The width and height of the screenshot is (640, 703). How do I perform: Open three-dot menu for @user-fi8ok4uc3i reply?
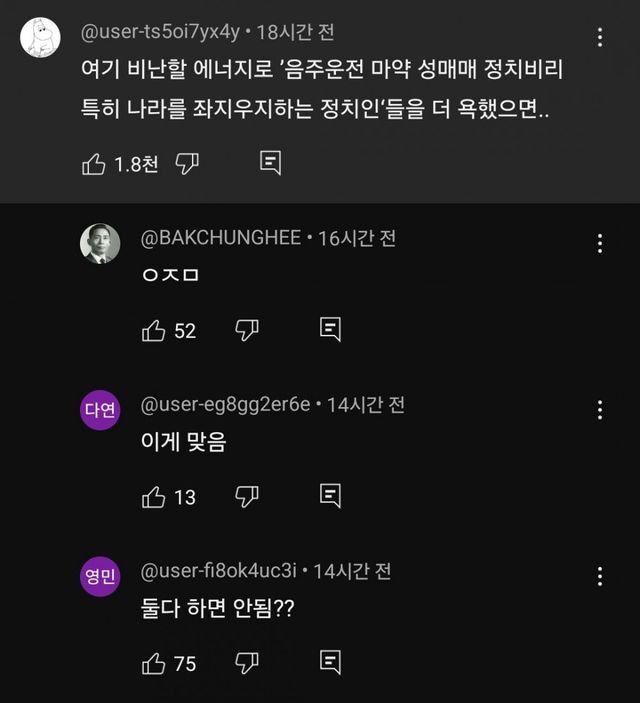point(600,575)
